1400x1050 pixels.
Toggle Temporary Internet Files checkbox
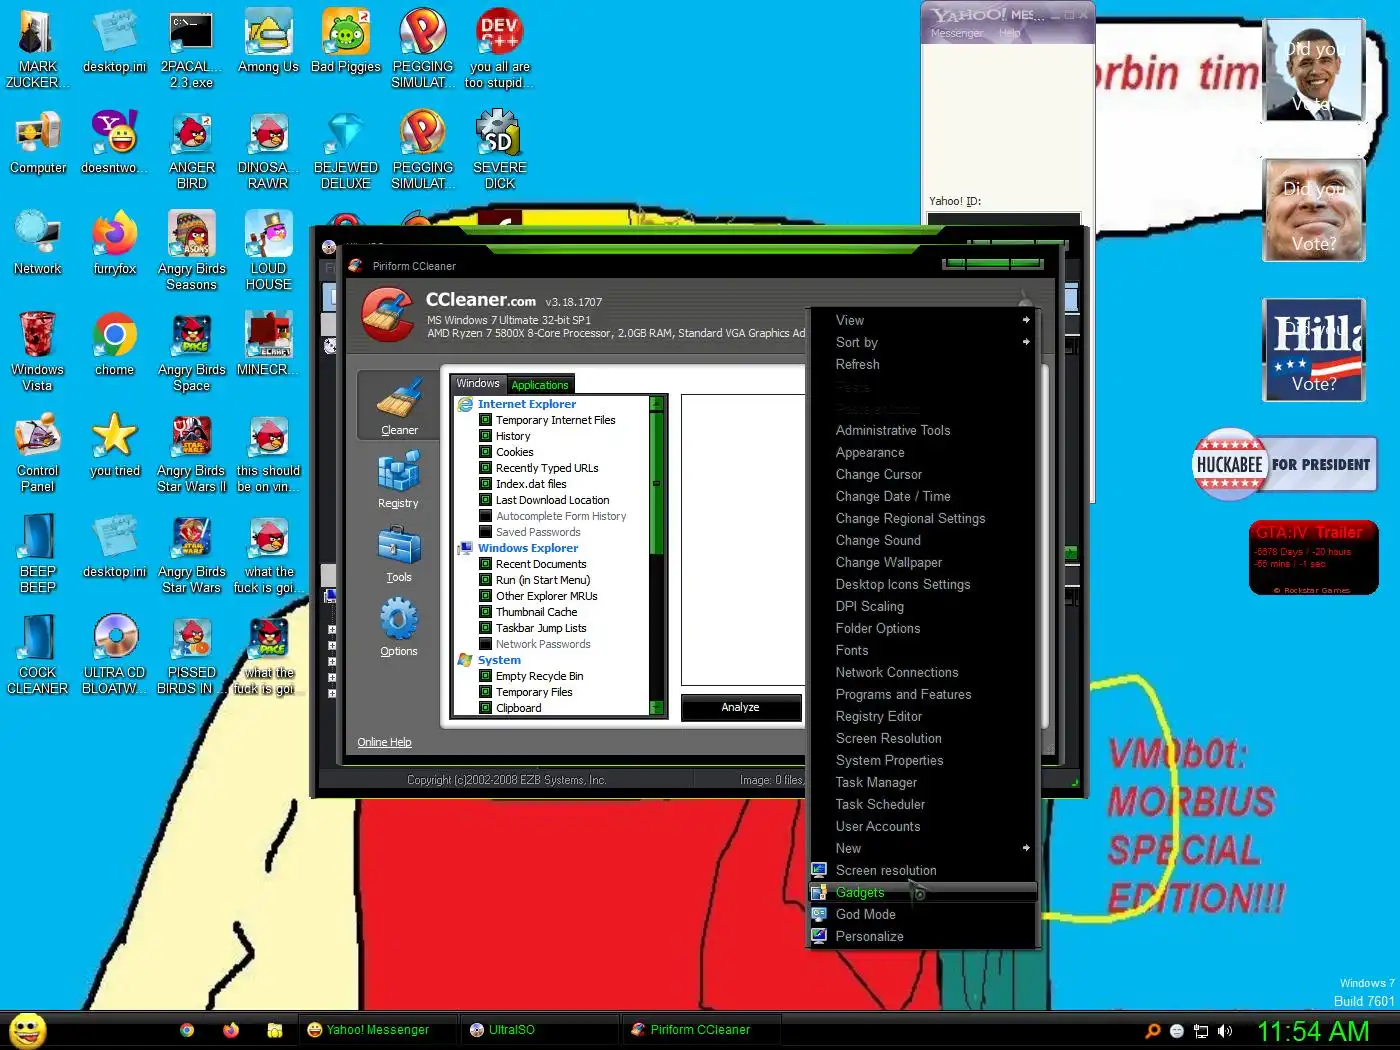(x=485, y=420)
